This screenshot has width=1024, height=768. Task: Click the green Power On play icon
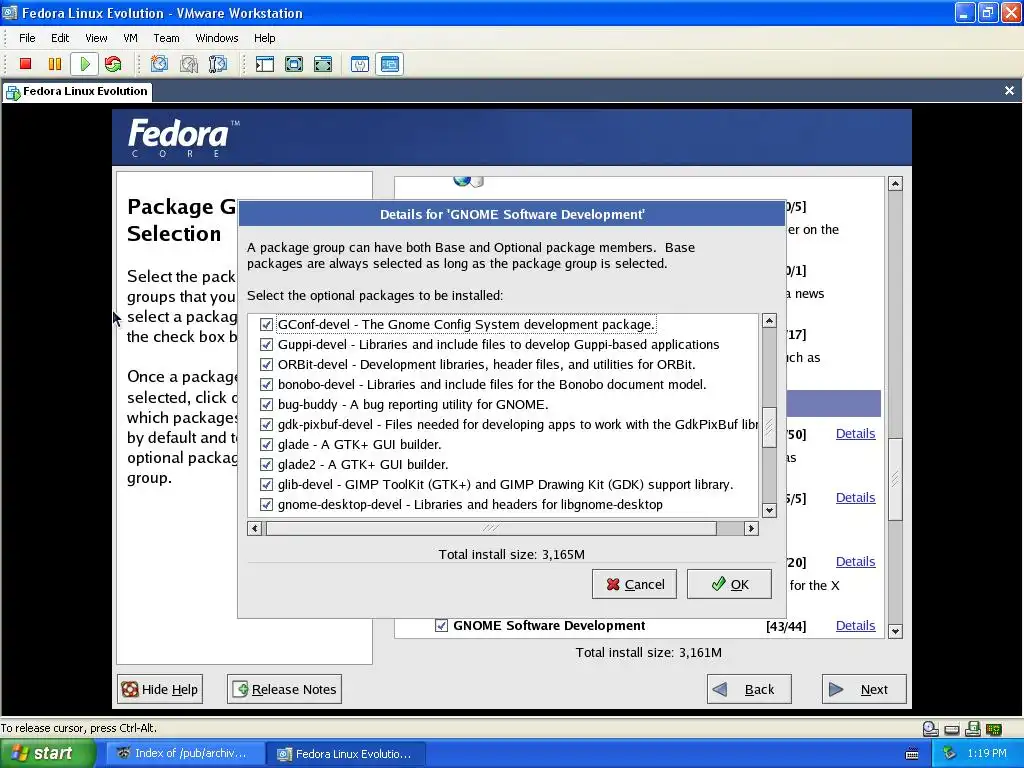[x=85, y=64]
